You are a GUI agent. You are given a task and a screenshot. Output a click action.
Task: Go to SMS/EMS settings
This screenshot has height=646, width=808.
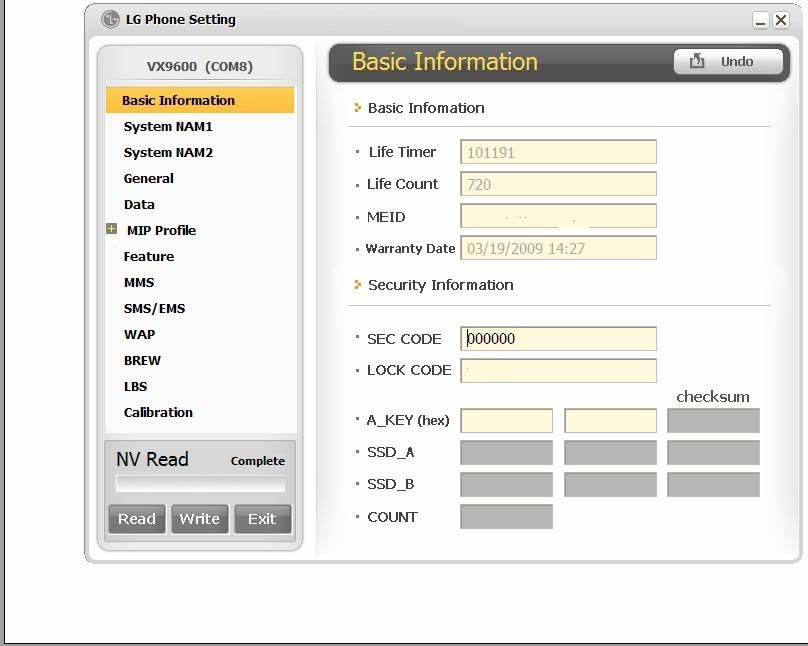[154, 309]
